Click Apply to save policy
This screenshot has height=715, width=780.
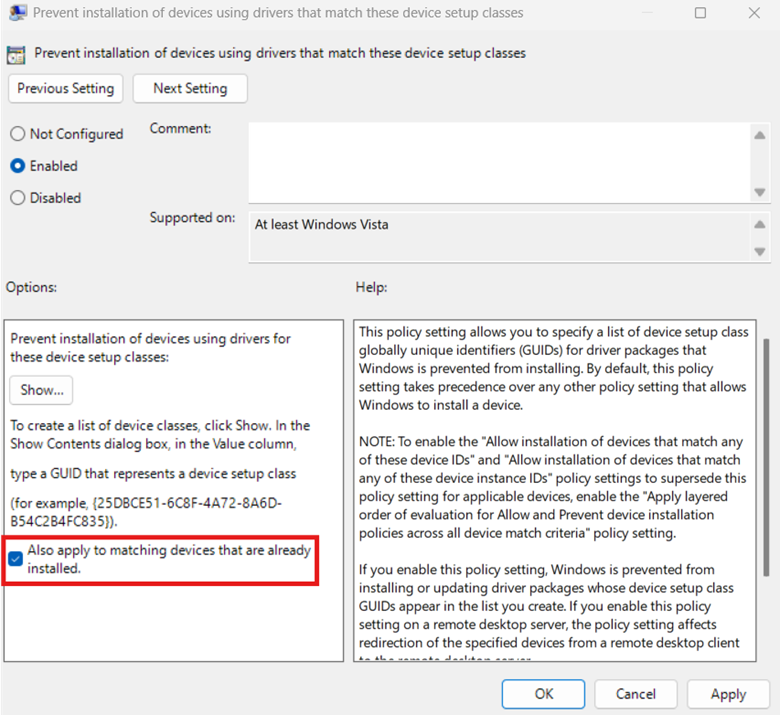[727, 693]
